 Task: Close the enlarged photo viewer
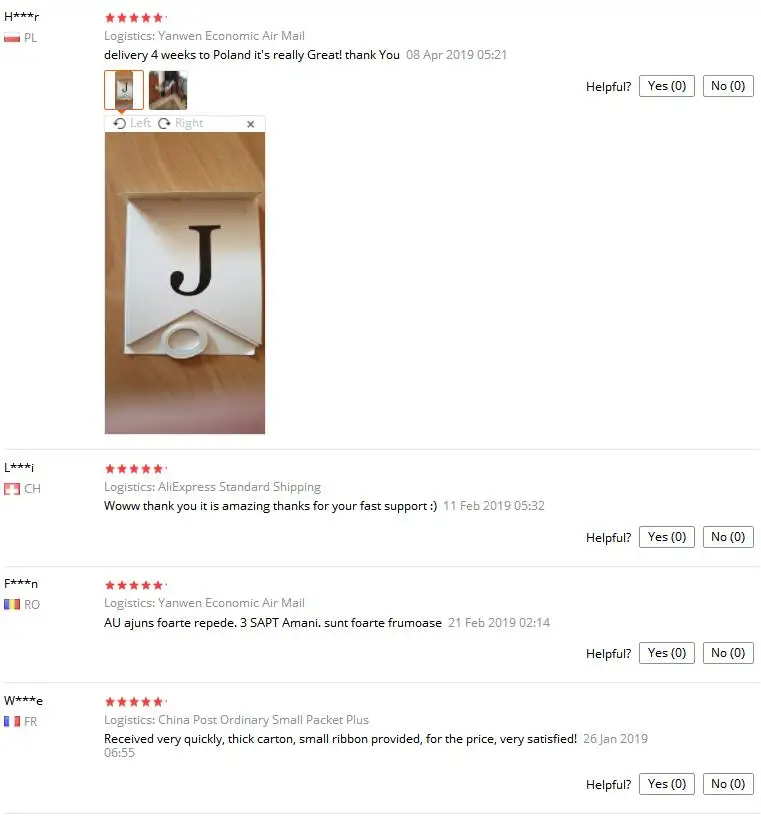pos(250,124)
